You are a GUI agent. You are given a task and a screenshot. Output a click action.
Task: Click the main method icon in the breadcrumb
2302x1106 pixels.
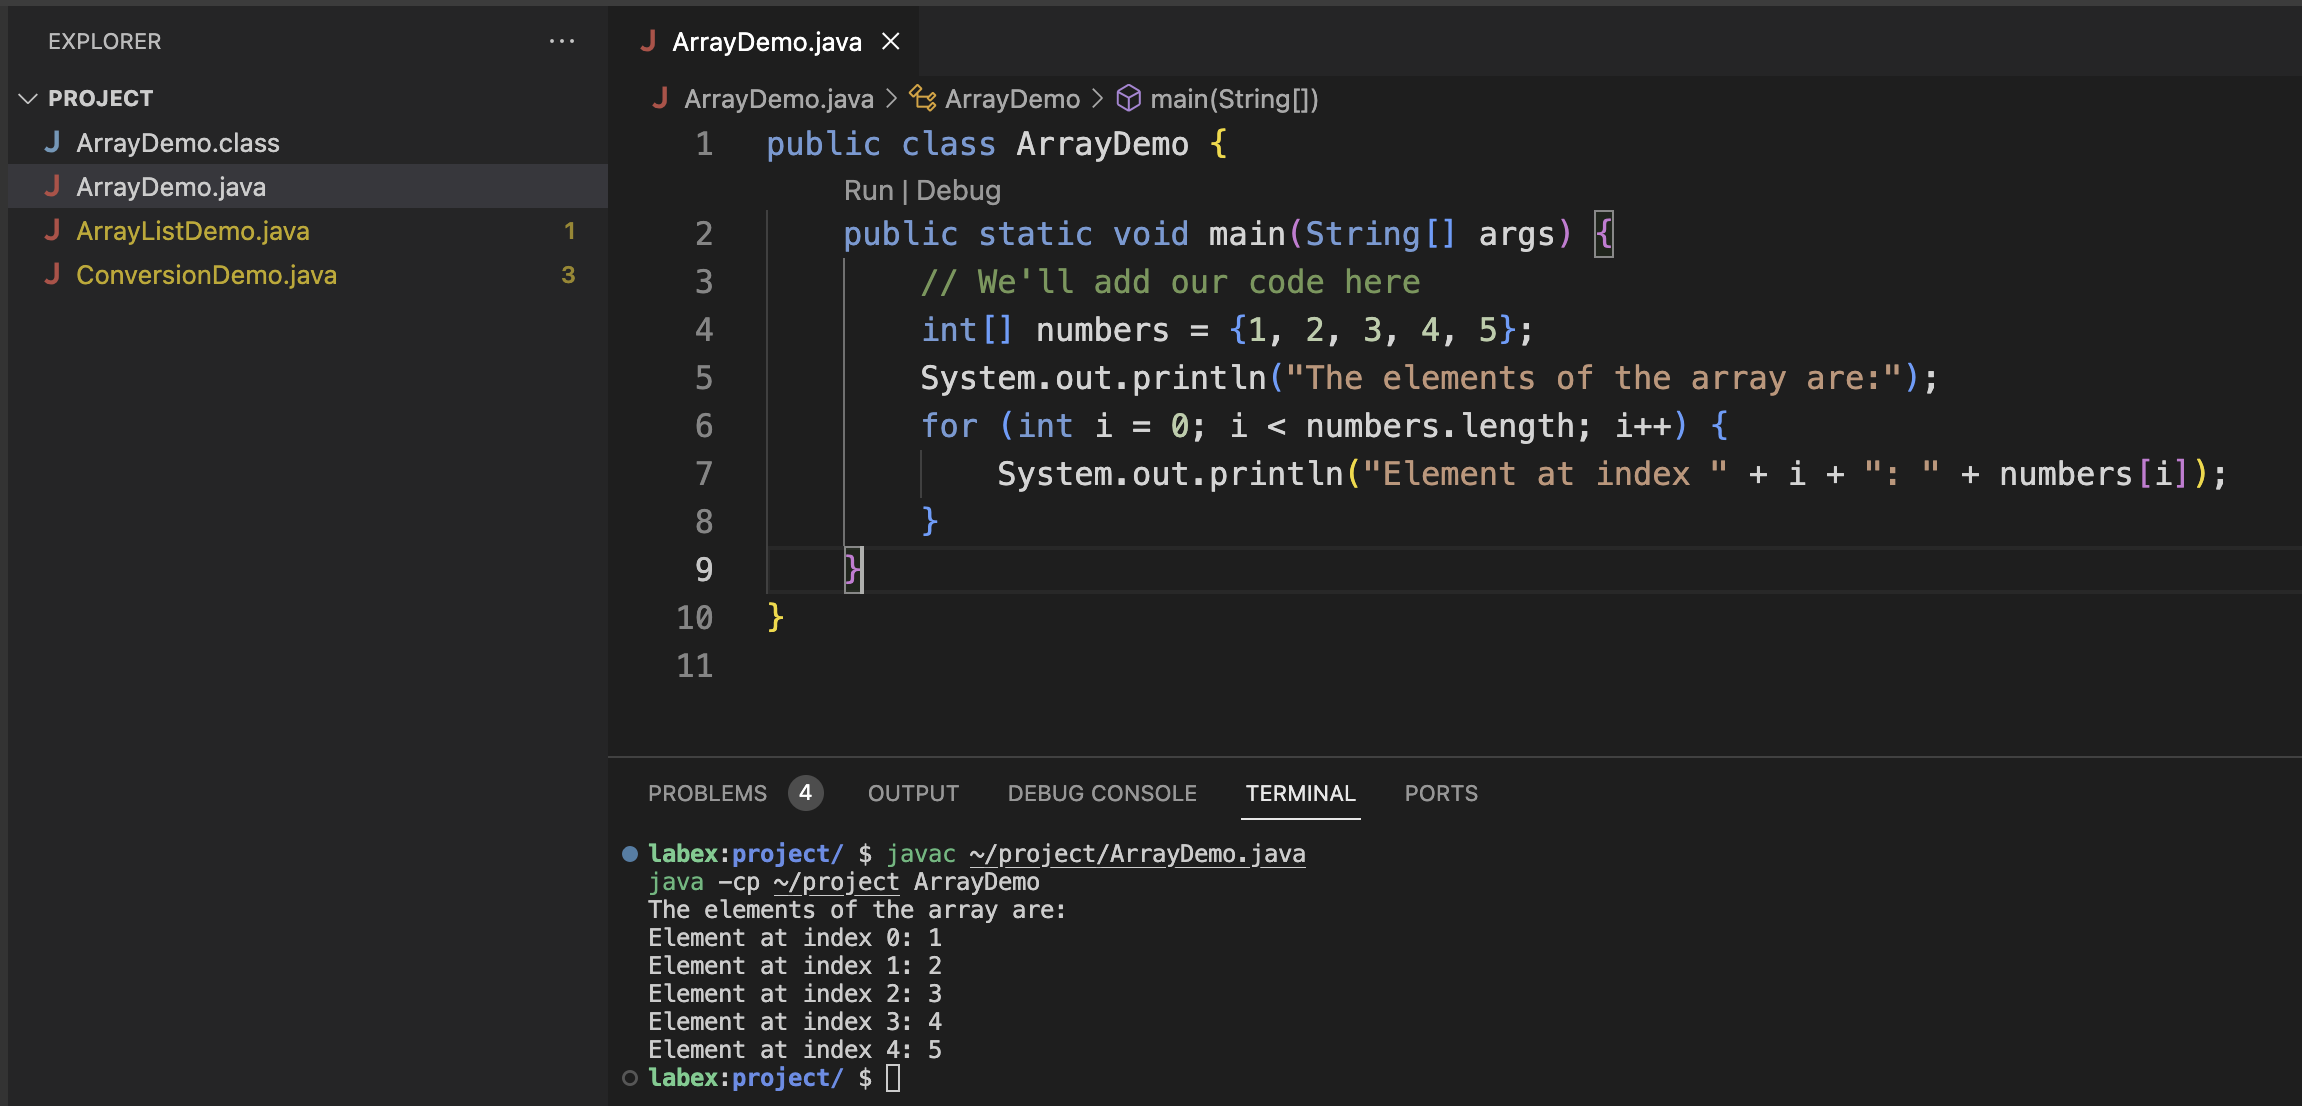click(1128, 98)
